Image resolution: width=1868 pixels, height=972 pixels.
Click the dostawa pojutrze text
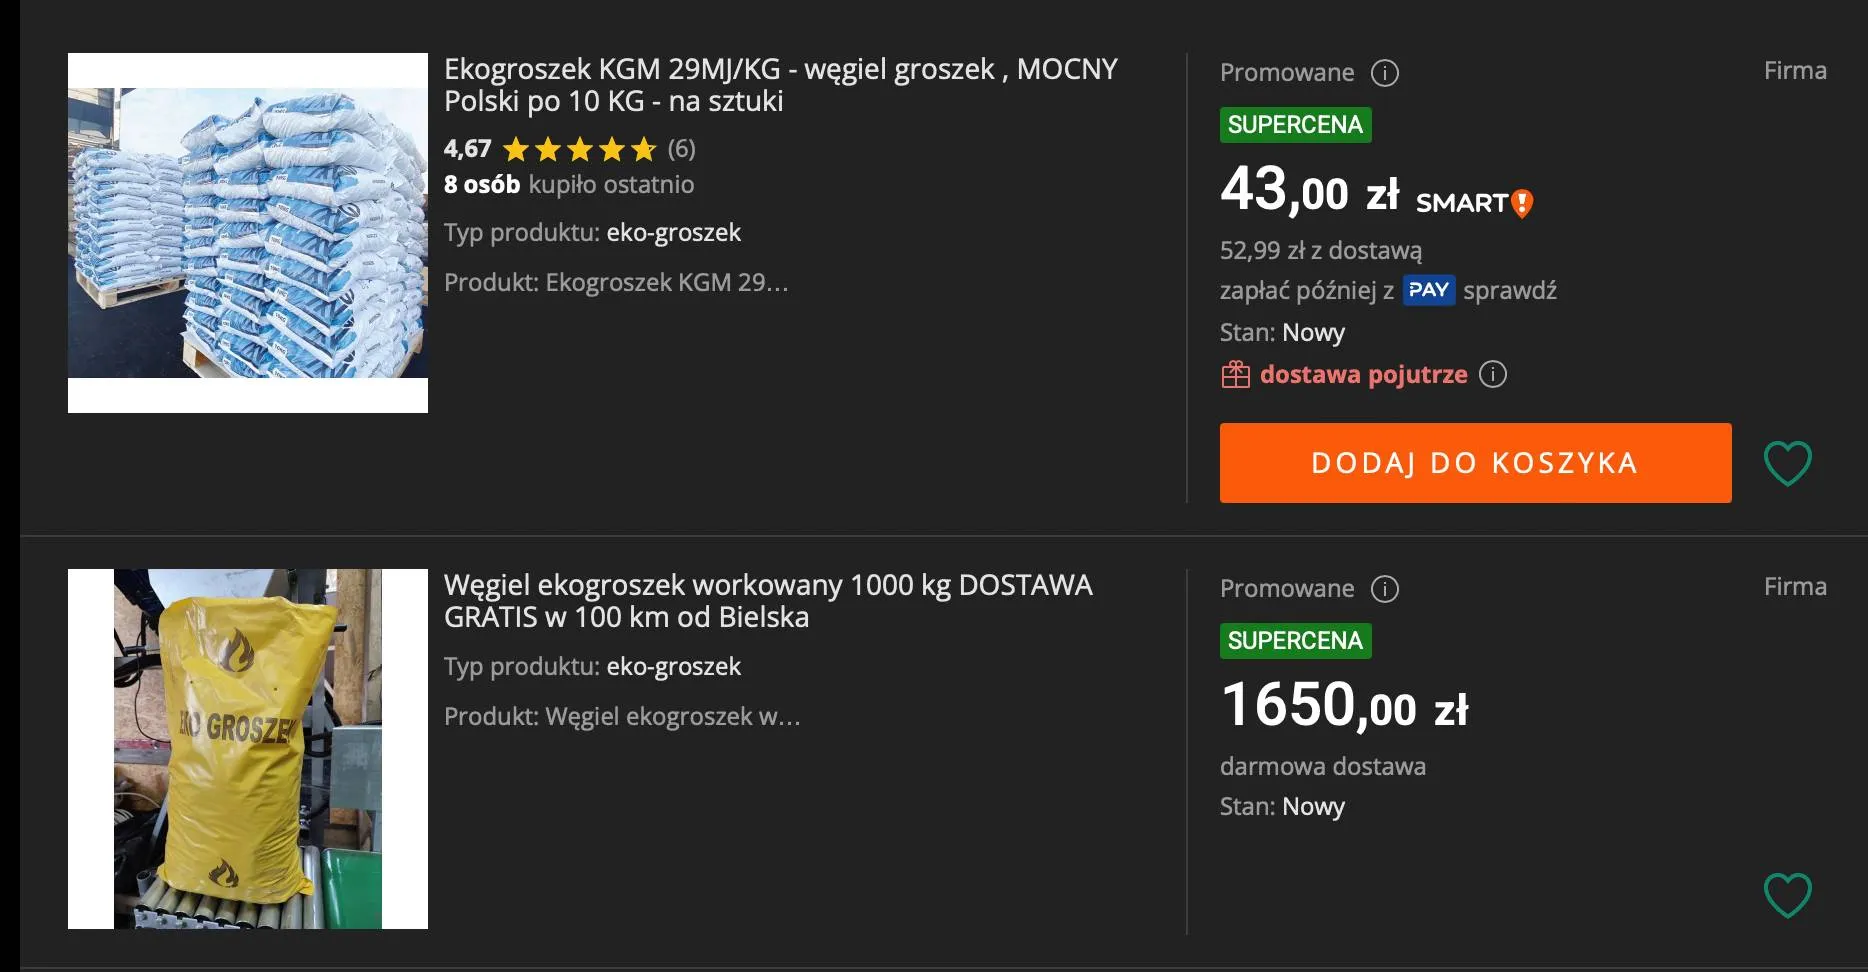point(1363,375)
